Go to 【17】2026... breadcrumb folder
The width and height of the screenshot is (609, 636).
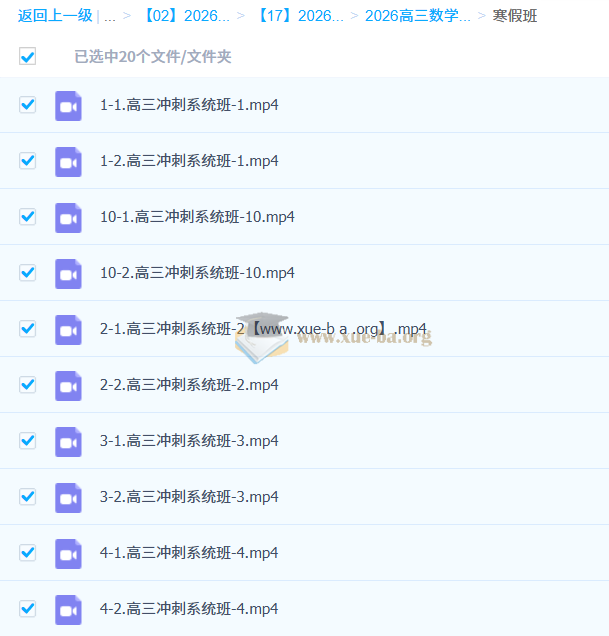click(300, 16)
